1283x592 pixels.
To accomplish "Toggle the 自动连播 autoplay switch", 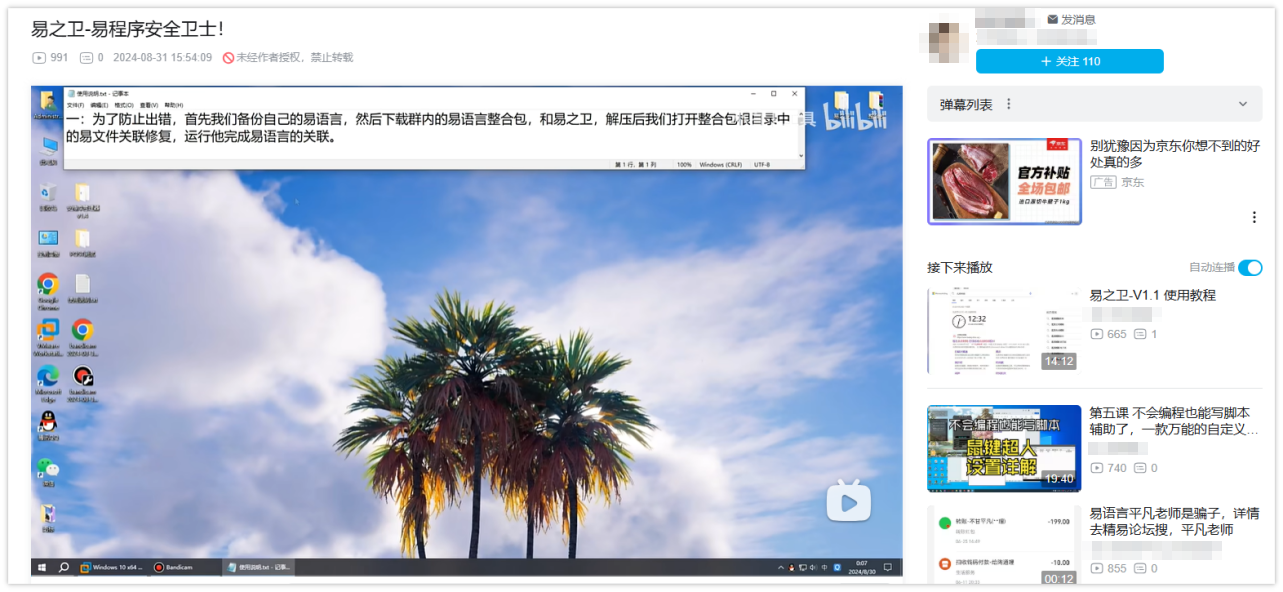I will 1250,268.
